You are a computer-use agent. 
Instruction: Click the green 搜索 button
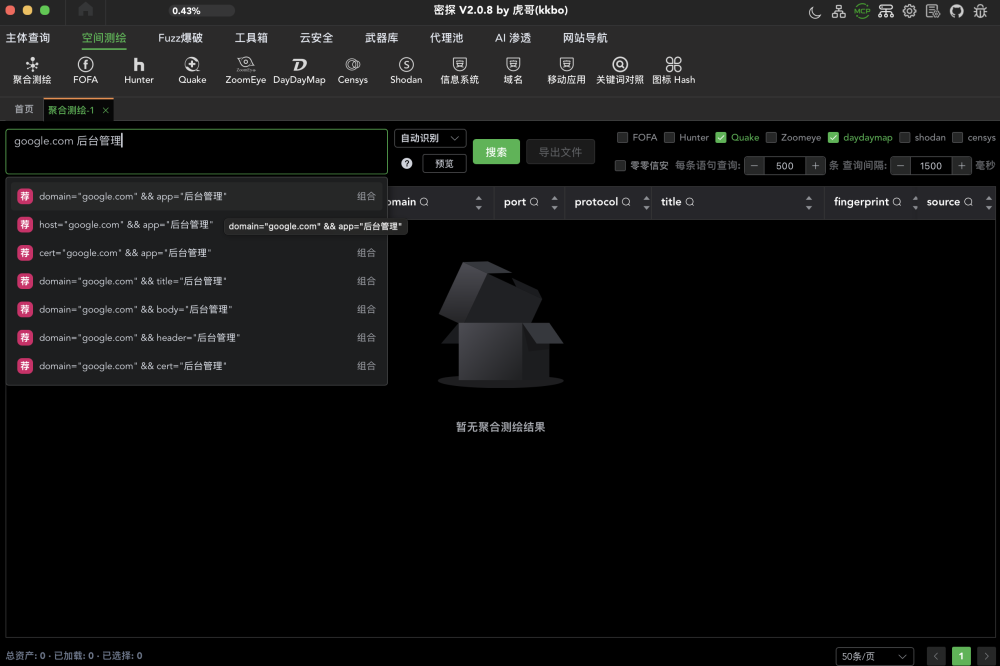(x=496, y=152)
